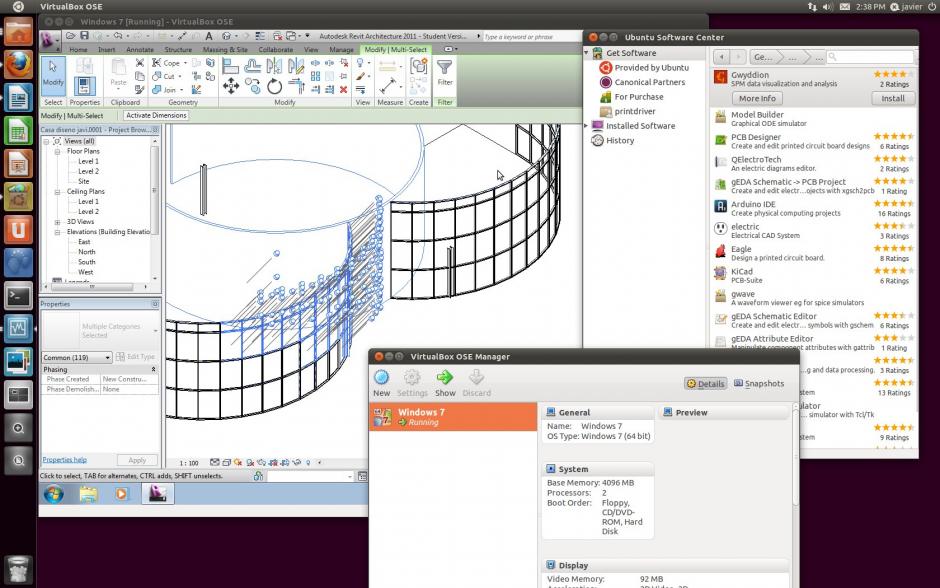Click the Discard icon in VirtualBox Manager

pyautogui.click(x=477, y=378)
